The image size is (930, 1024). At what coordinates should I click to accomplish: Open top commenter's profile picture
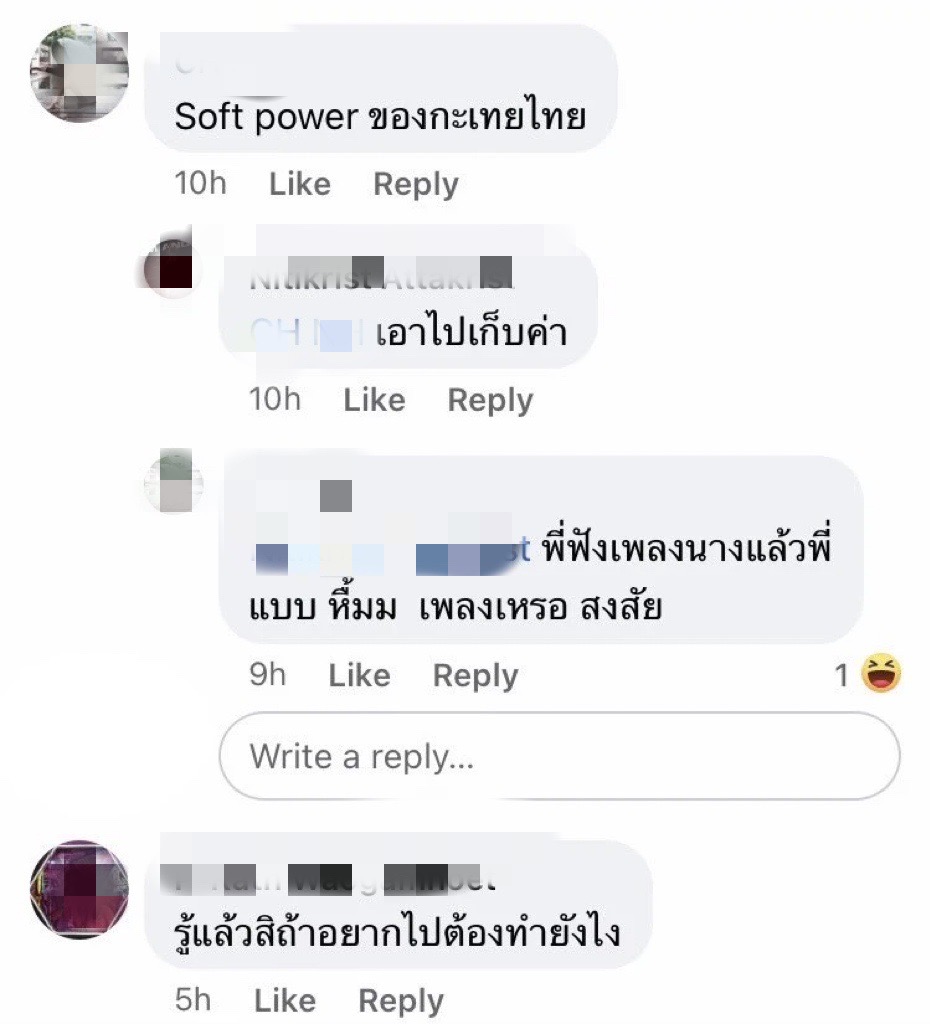[79, 72]
